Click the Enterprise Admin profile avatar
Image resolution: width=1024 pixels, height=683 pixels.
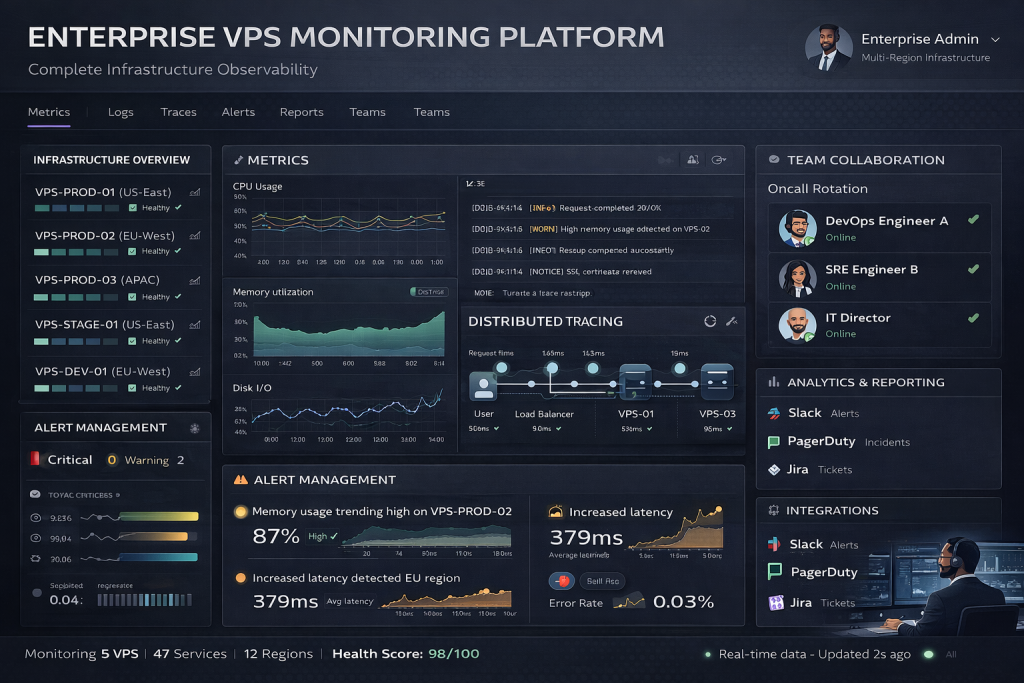[x=828, y=47]
